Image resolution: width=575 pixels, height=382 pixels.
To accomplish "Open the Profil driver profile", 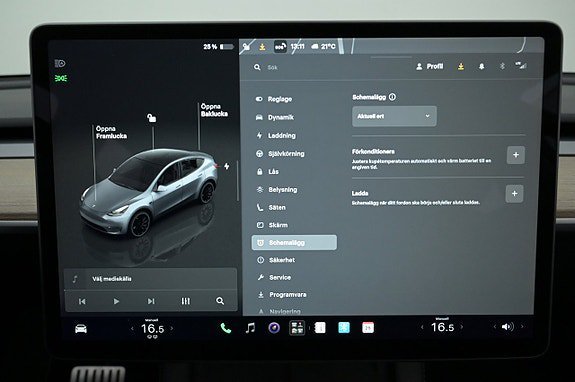I will point(429,66).
